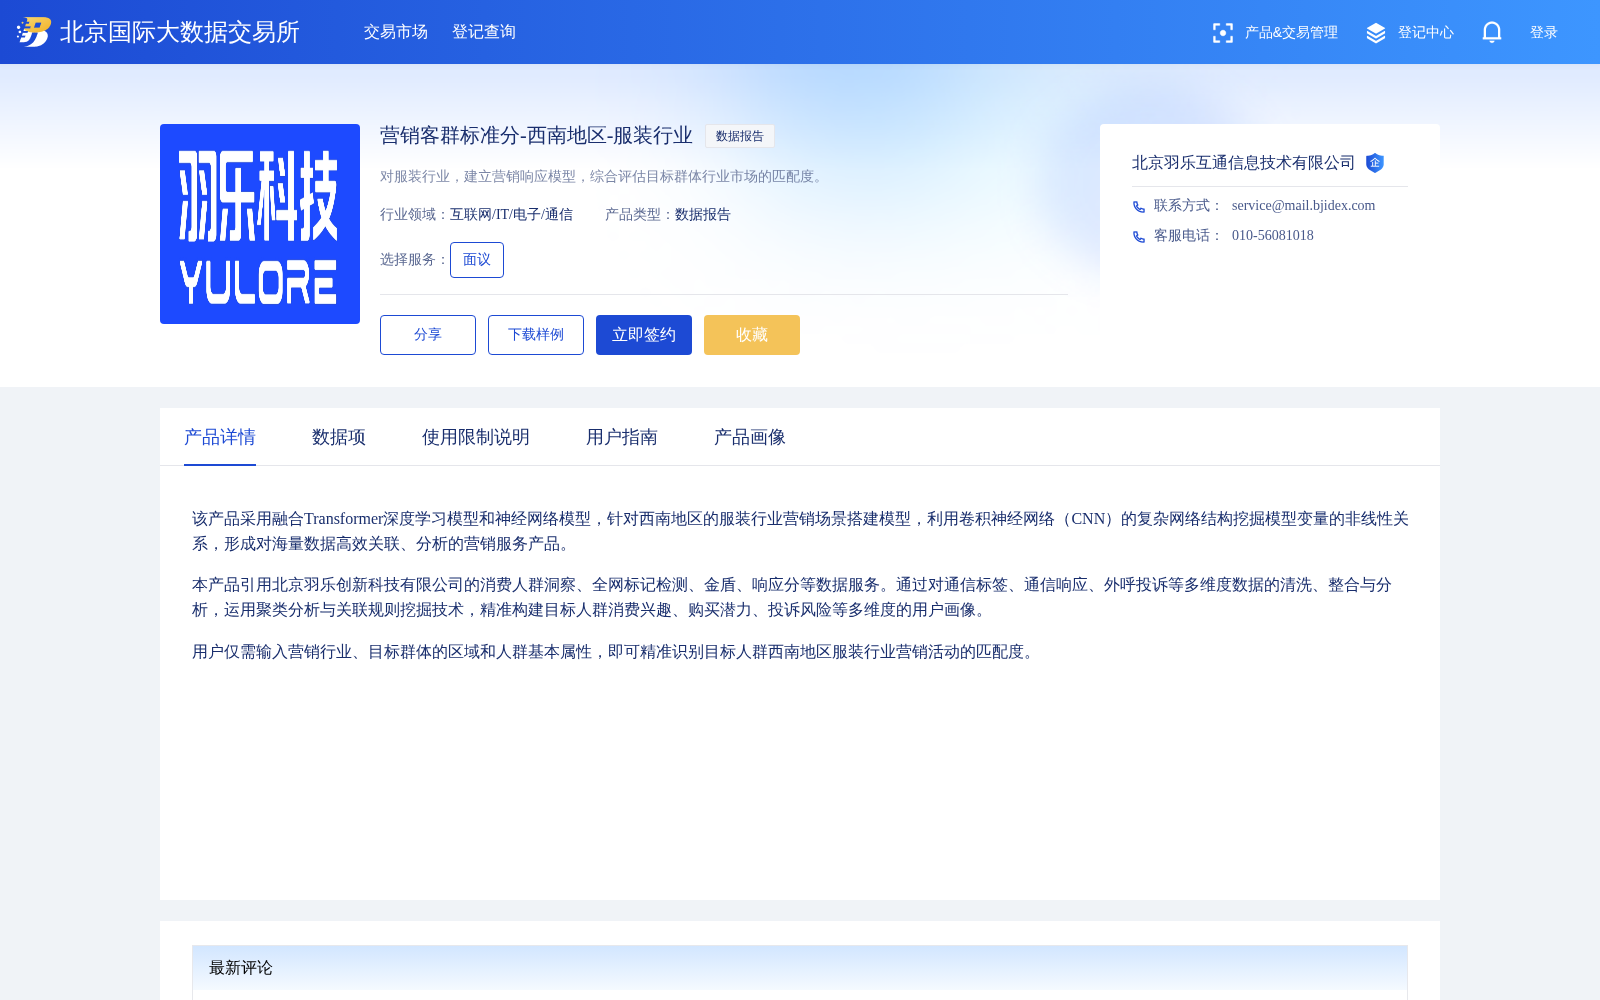Screen dimensions: 1600x1000
Task: Click the 立即签约 button
Action: [x=644, y=335]
